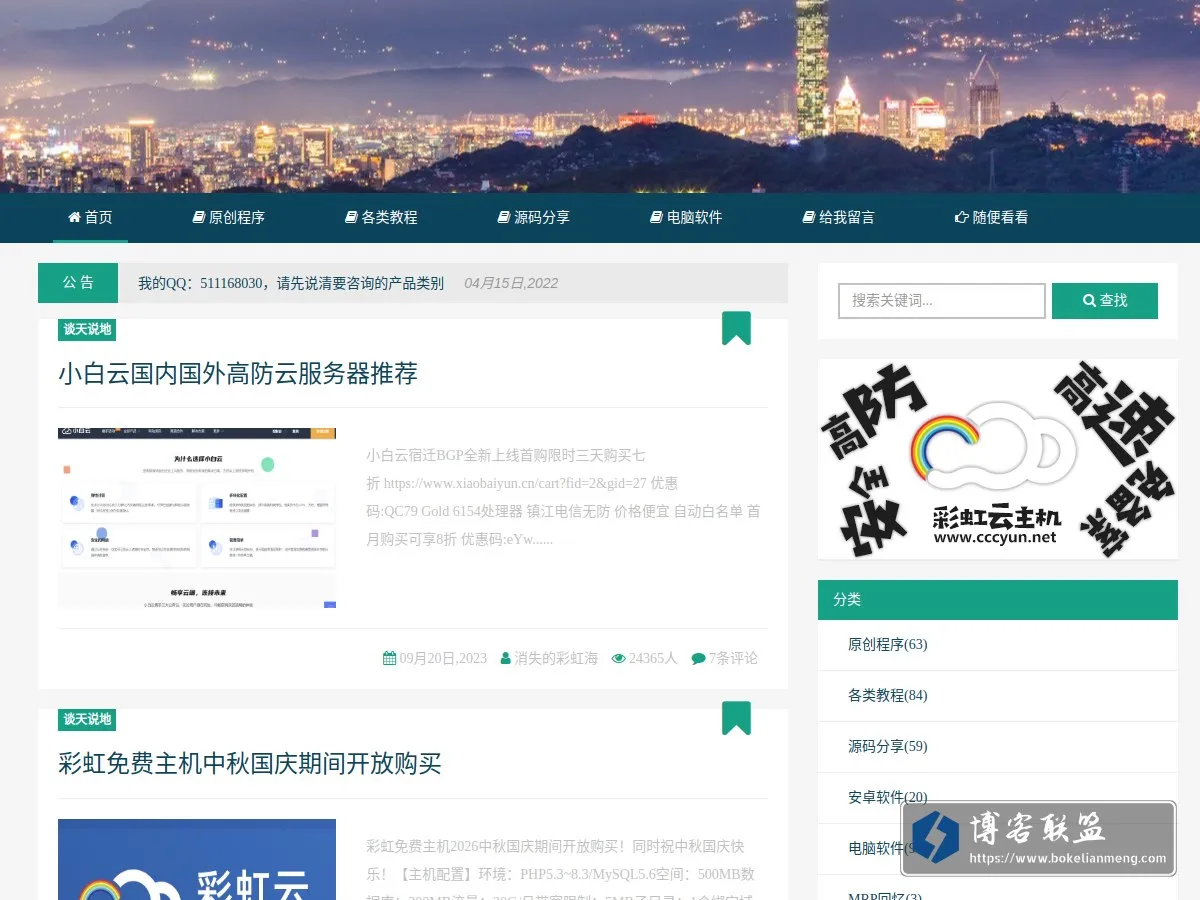The height and width of the screenshot is (900, 1200).
Task: Open the 电脑软件 navigation item
Action: click(686, 217)
